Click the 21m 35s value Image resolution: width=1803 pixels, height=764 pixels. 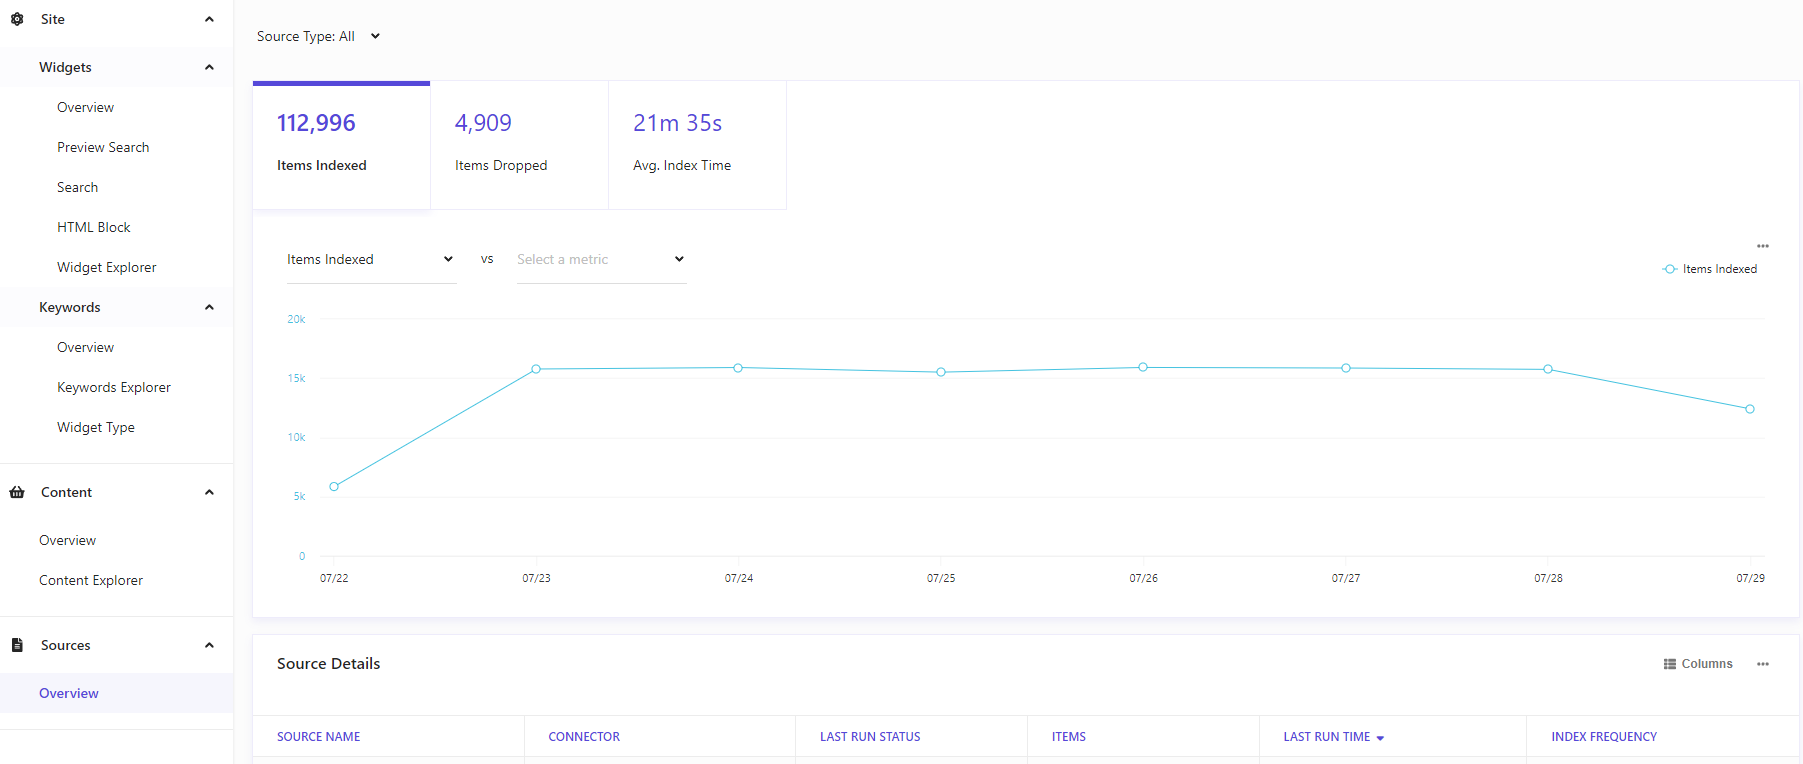point(677,123)
